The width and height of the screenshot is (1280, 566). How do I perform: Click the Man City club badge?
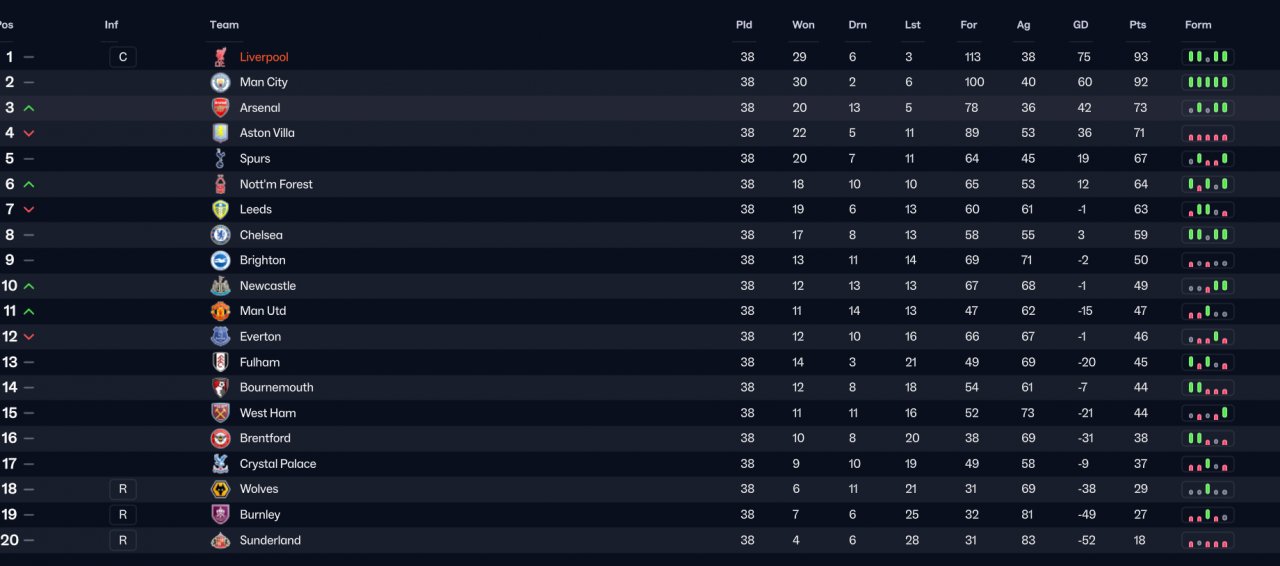point(220,82)
